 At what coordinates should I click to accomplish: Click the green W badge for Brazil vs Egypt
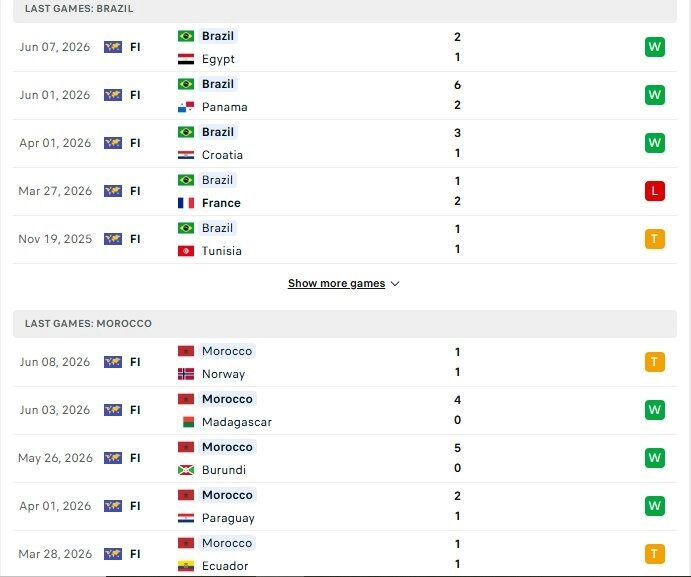tap(654, 47)
